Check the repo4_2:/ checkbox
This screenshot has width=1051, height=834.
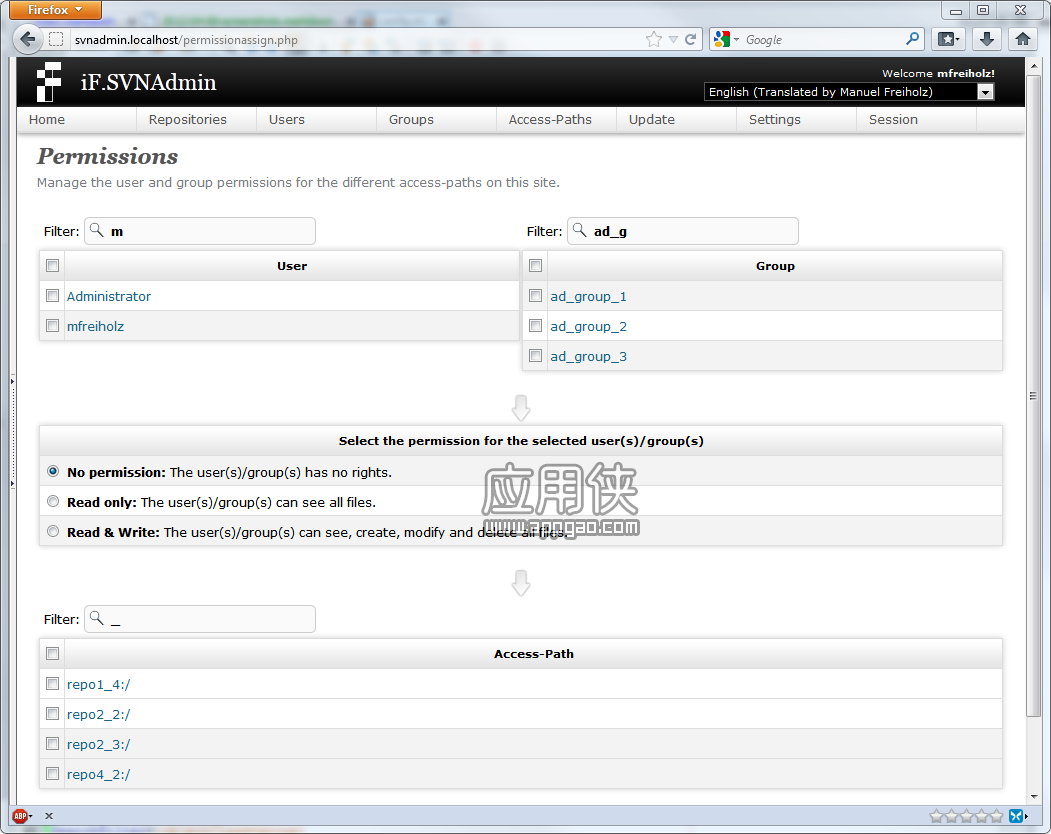pos(52,774)
